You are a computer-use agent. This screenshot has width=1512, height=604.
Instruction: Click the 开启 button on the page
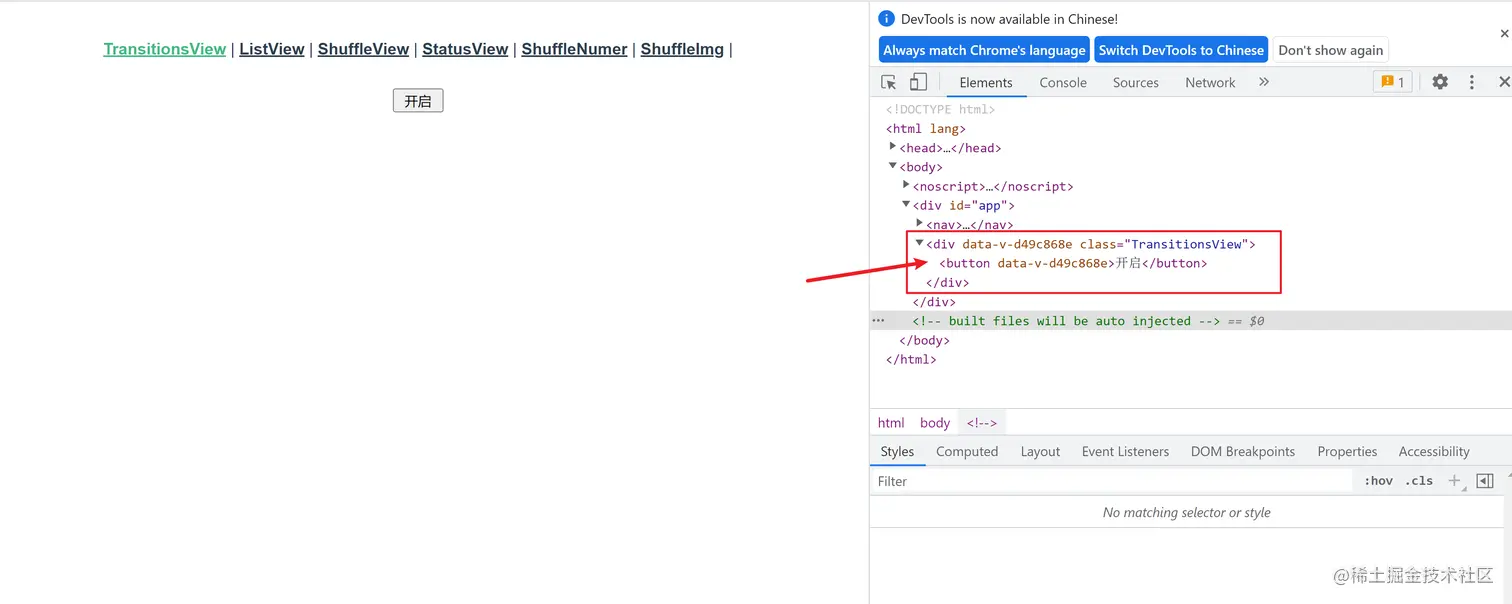point(418,101)
